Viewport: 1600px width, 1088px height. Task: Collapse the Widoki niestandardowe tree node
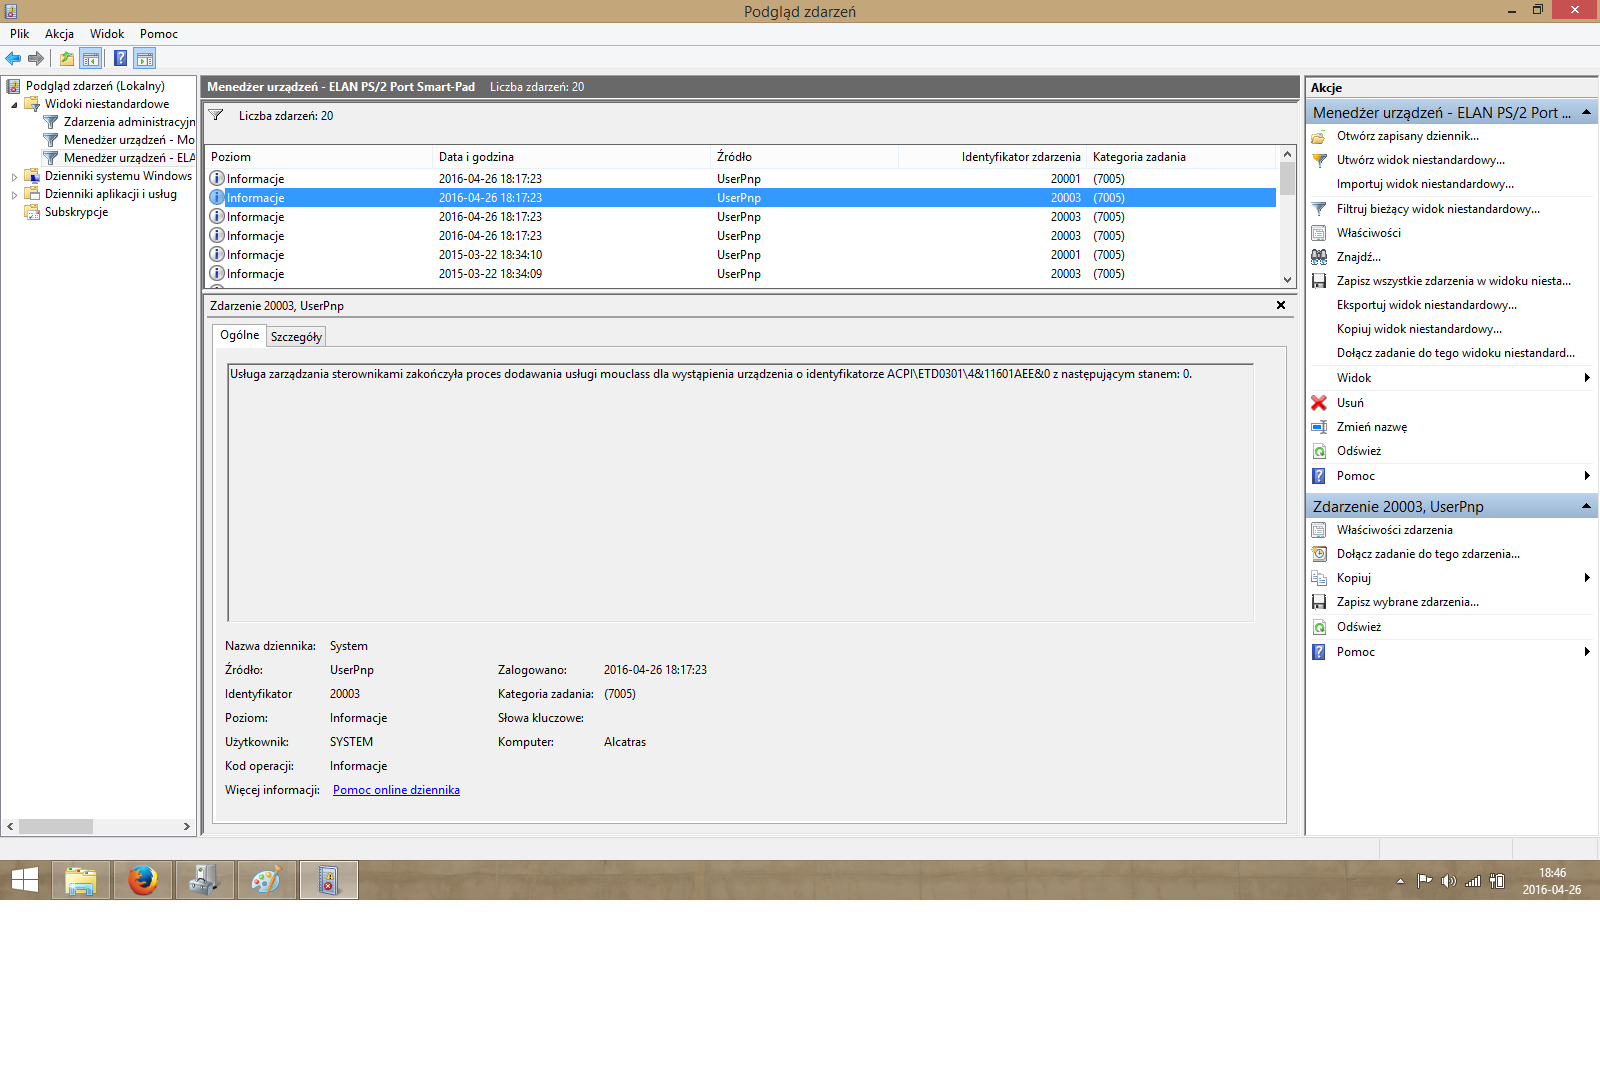[x=14, y=104]
